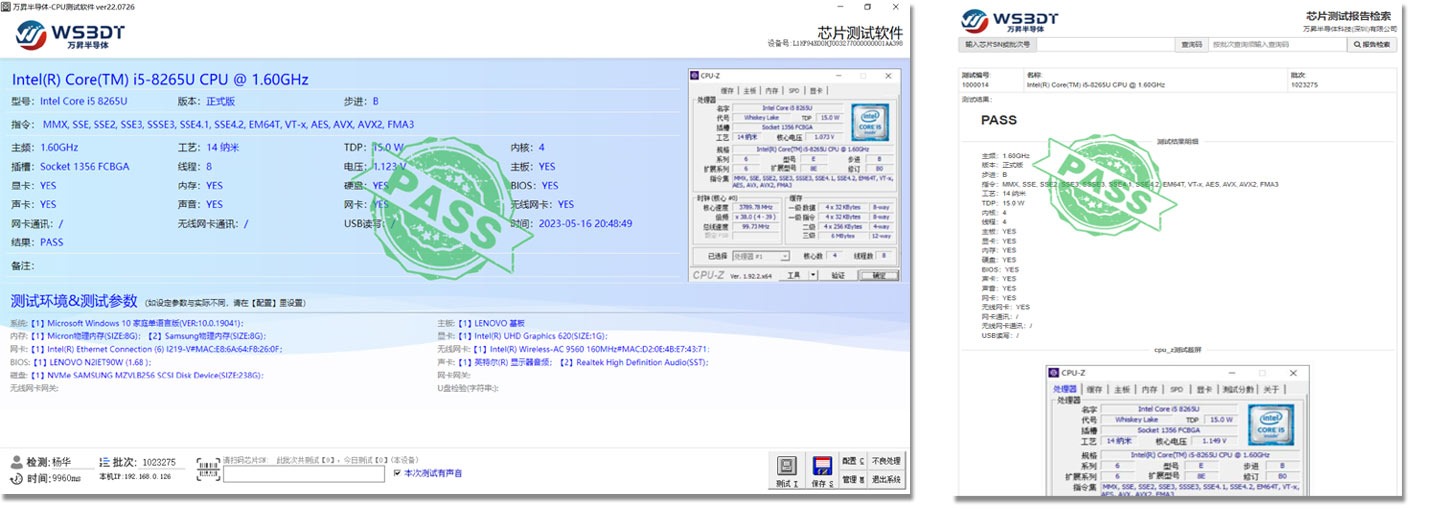This screenshot has height=510, width=1430.
Task: Click the 测试环境&测试参数 heading
Action: [x=74, y=301]
